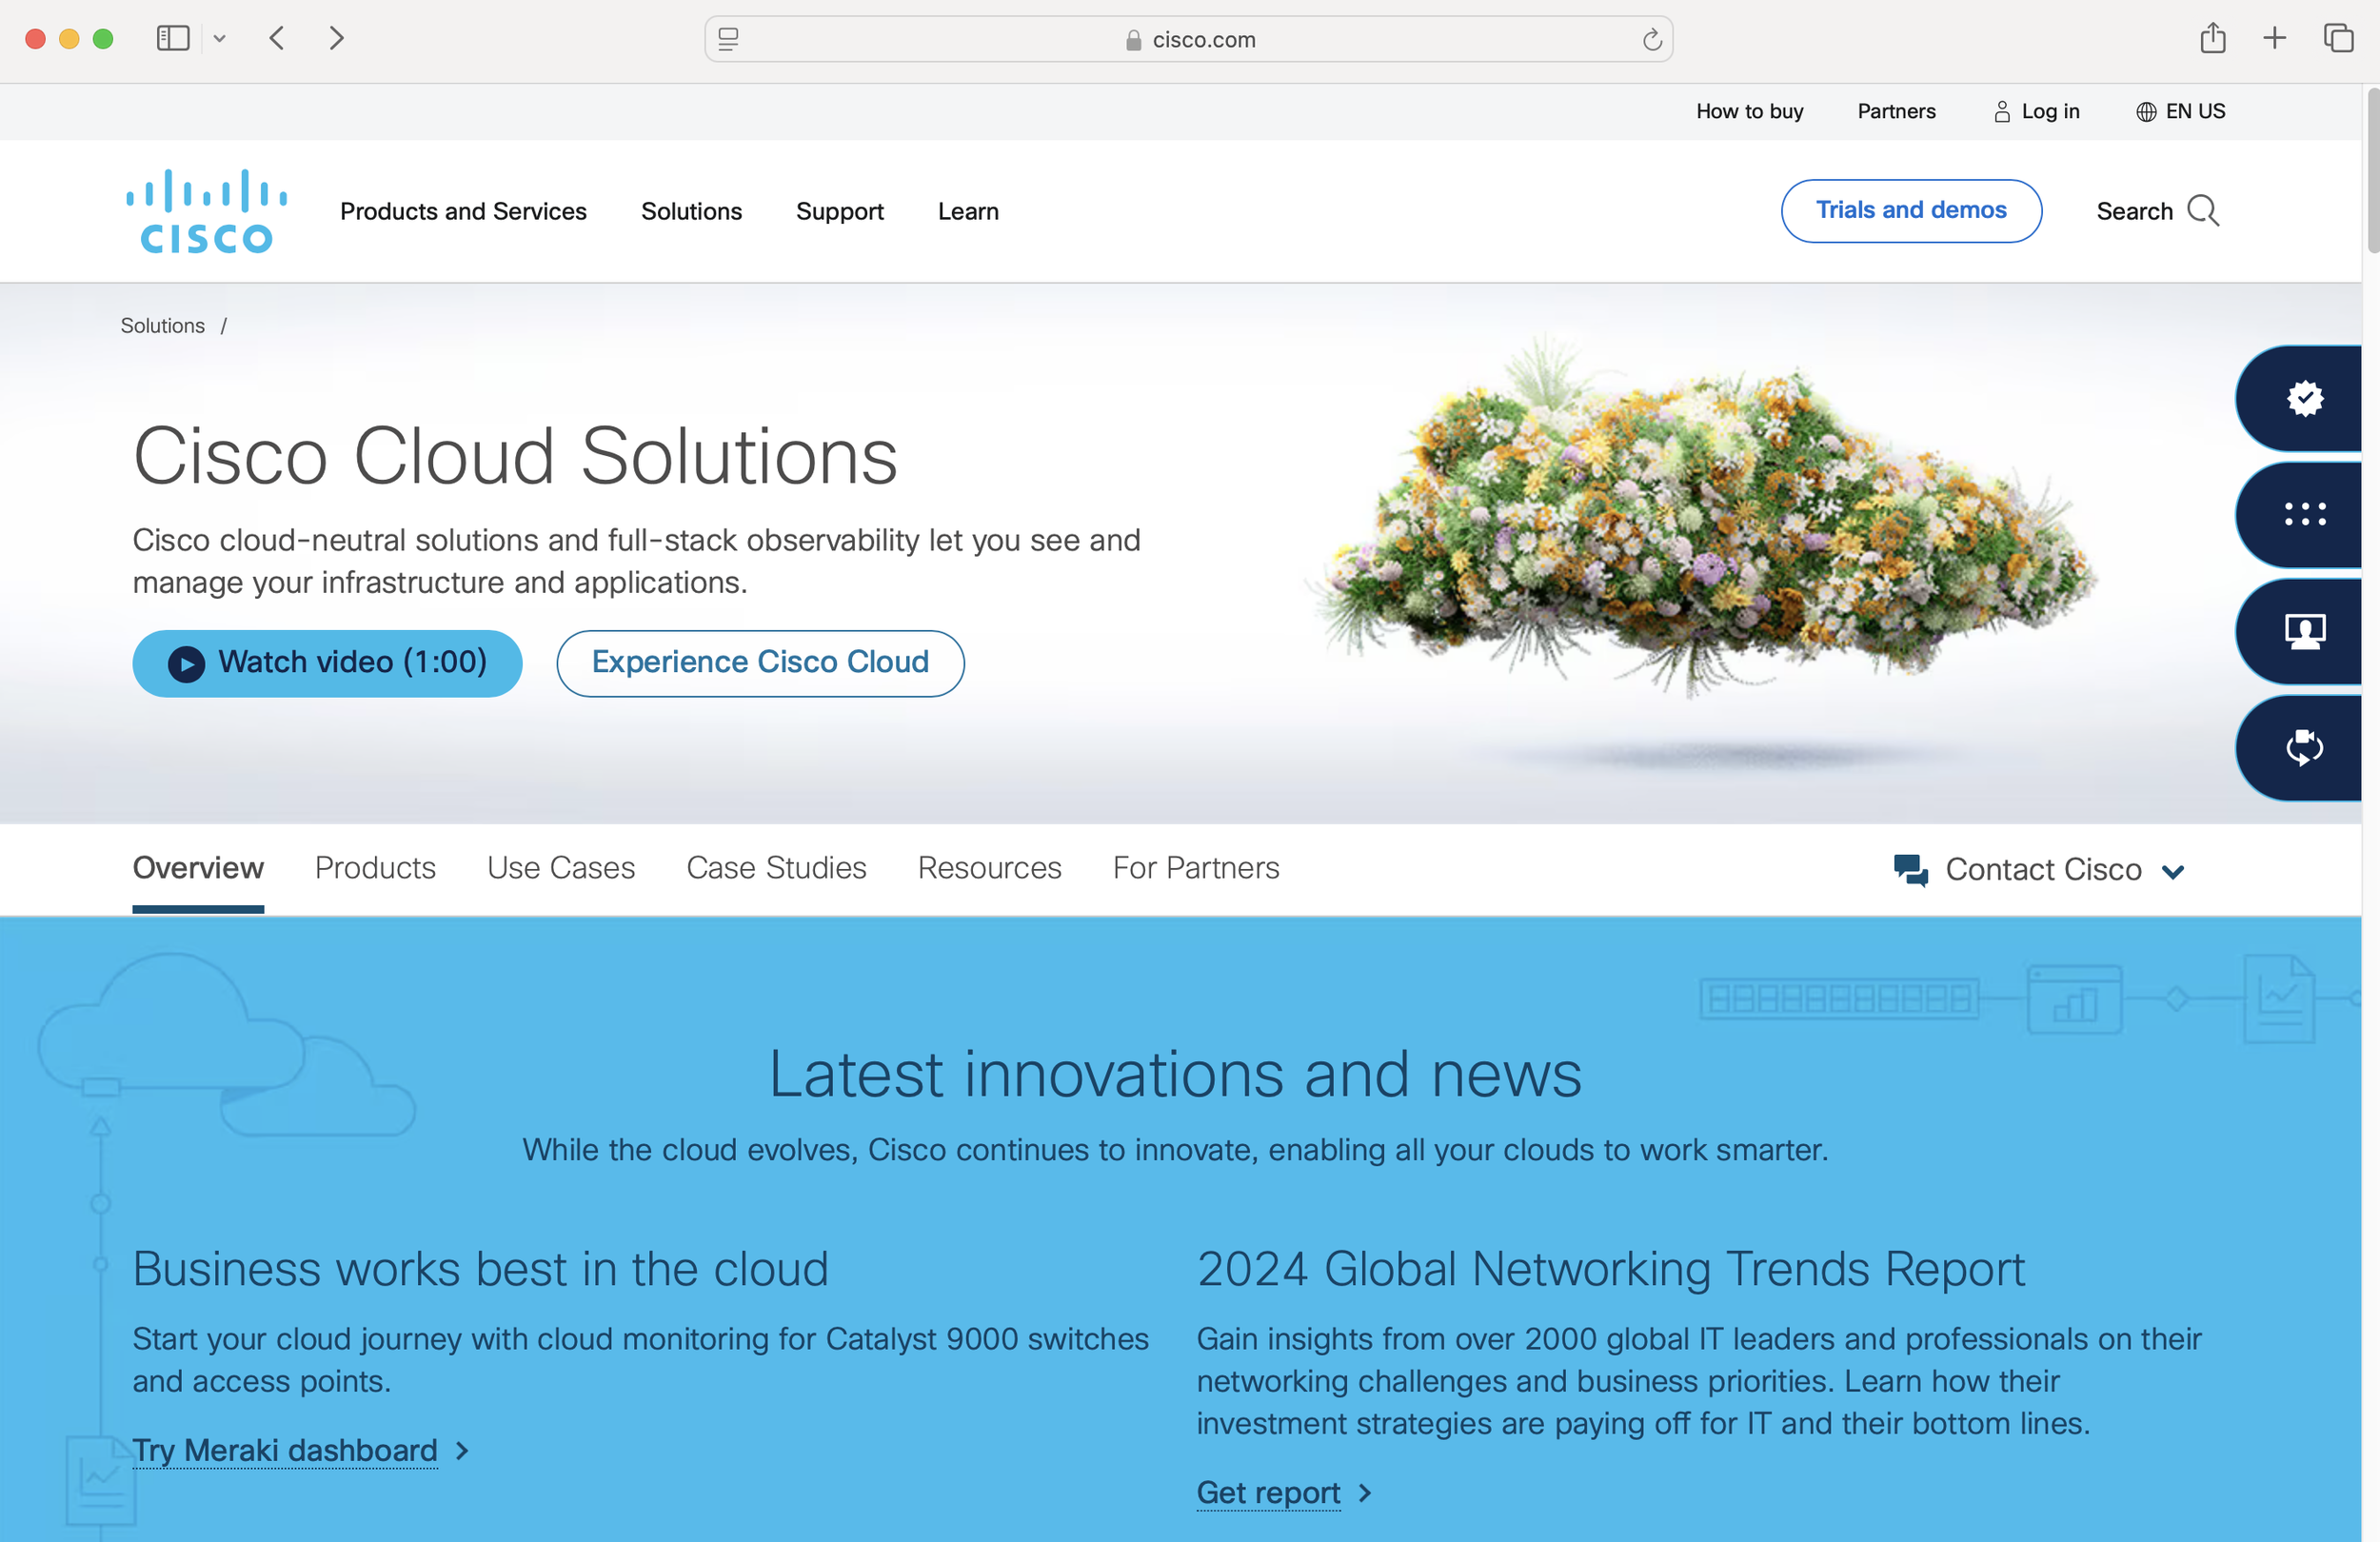
Task: Toggle the Safari sidebar
Action: tap(173, 39)
